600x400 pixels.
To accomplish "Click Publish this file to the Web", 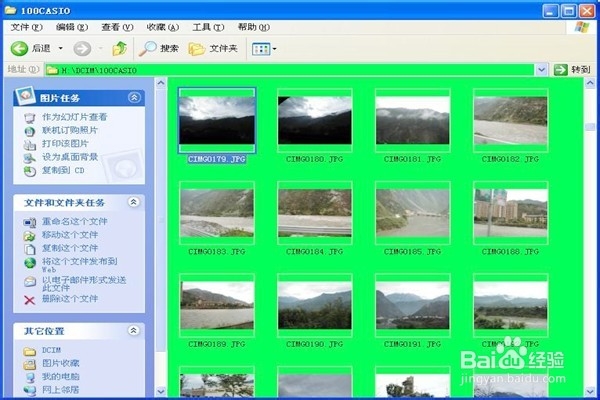I will pos(80,265).
